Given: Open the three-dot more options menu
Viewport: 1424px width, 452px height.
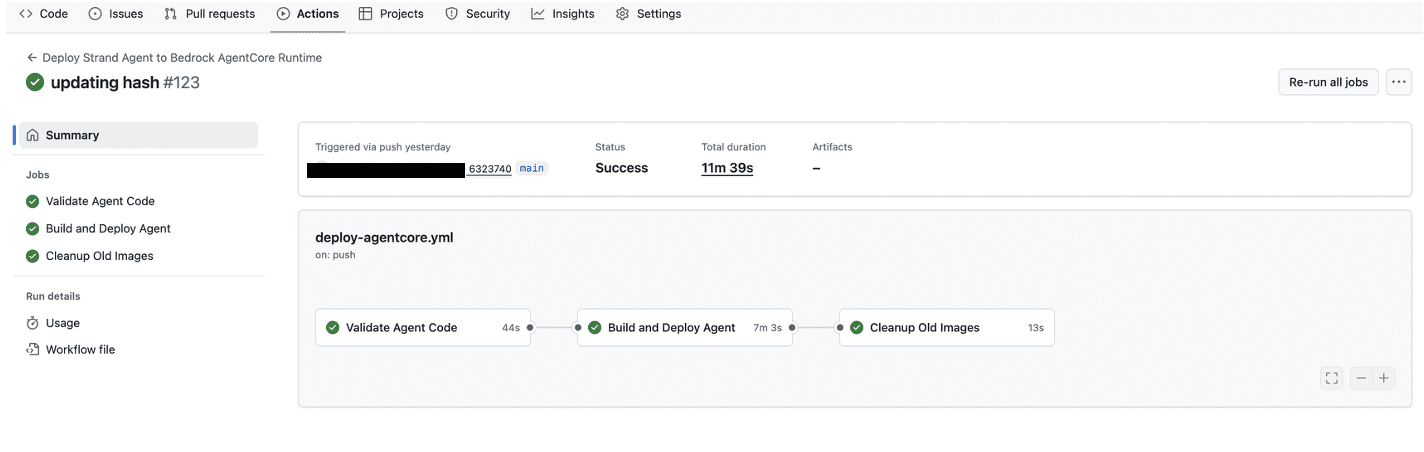Looking at the screenshot, I should (1398, 82).
